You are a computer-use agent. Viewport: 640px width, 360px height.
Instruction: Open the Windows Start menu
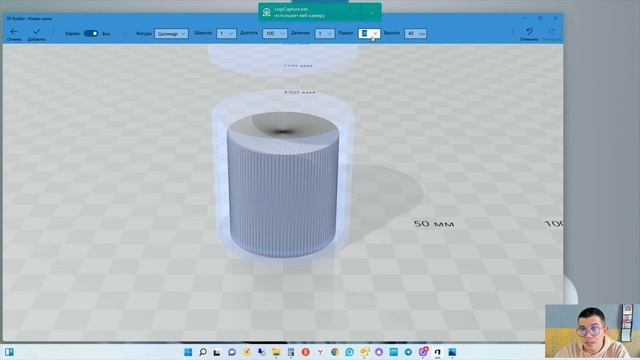(x=188, y=352)
